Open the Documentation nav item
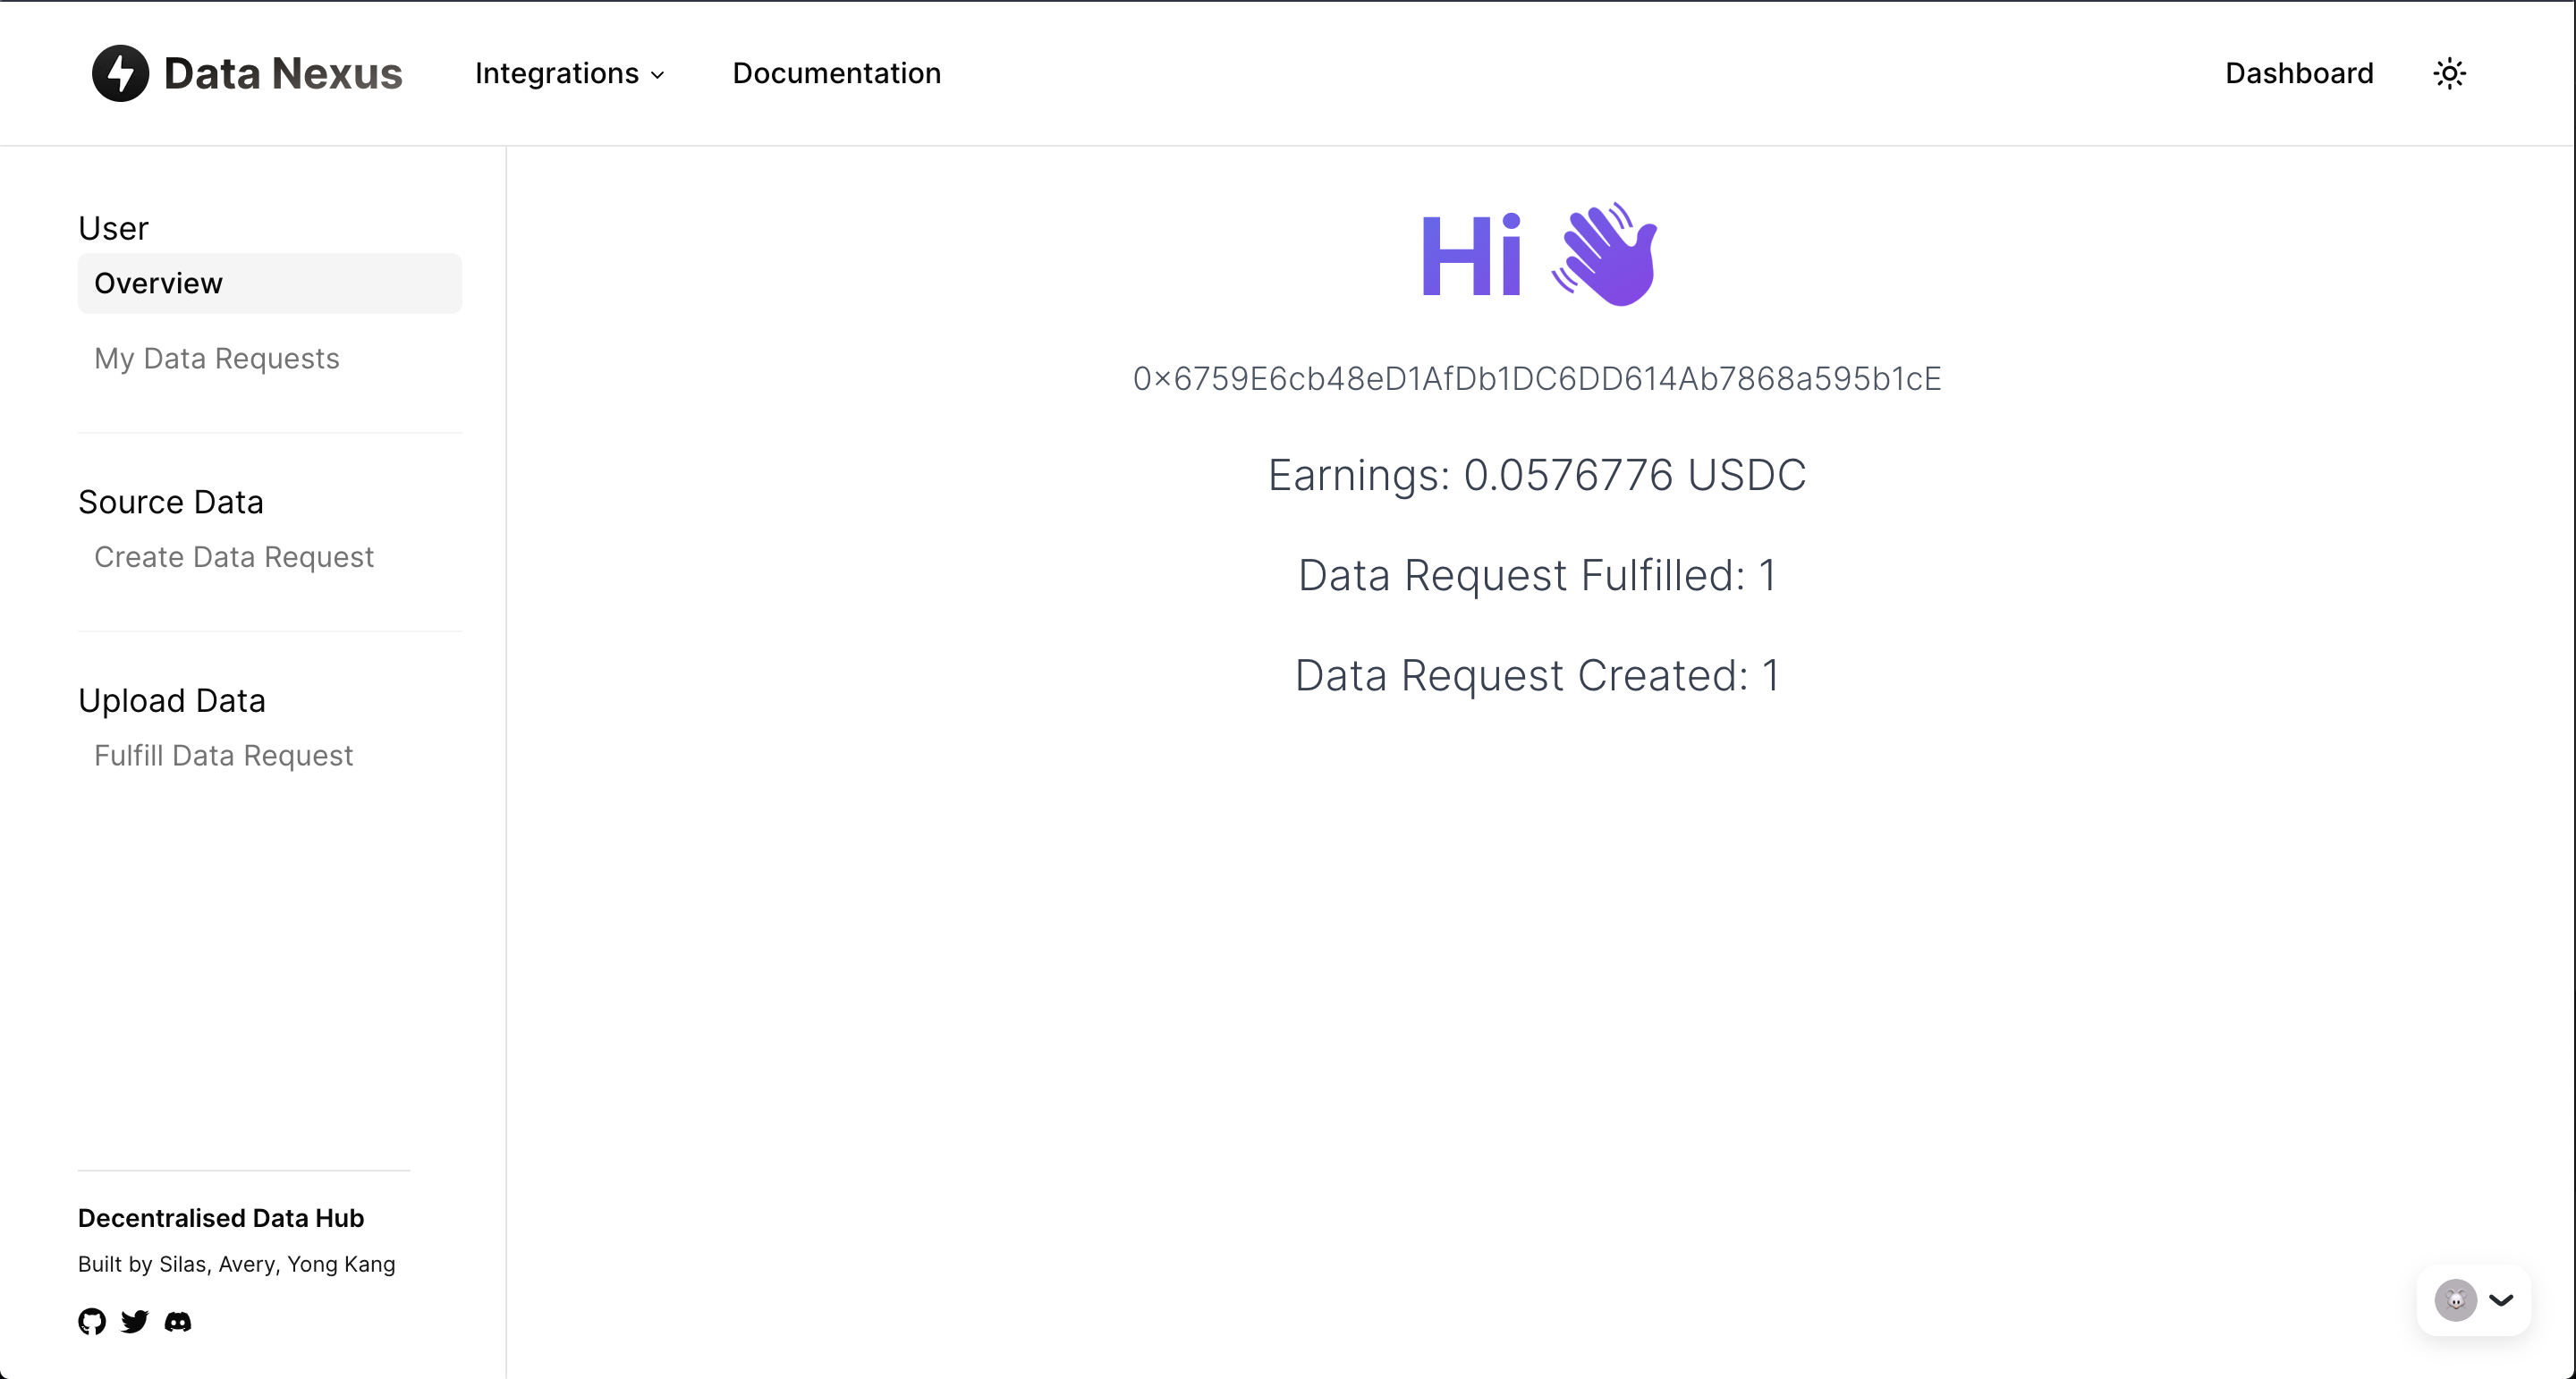Screen dimensions: 2576x1379 [836, 73]
